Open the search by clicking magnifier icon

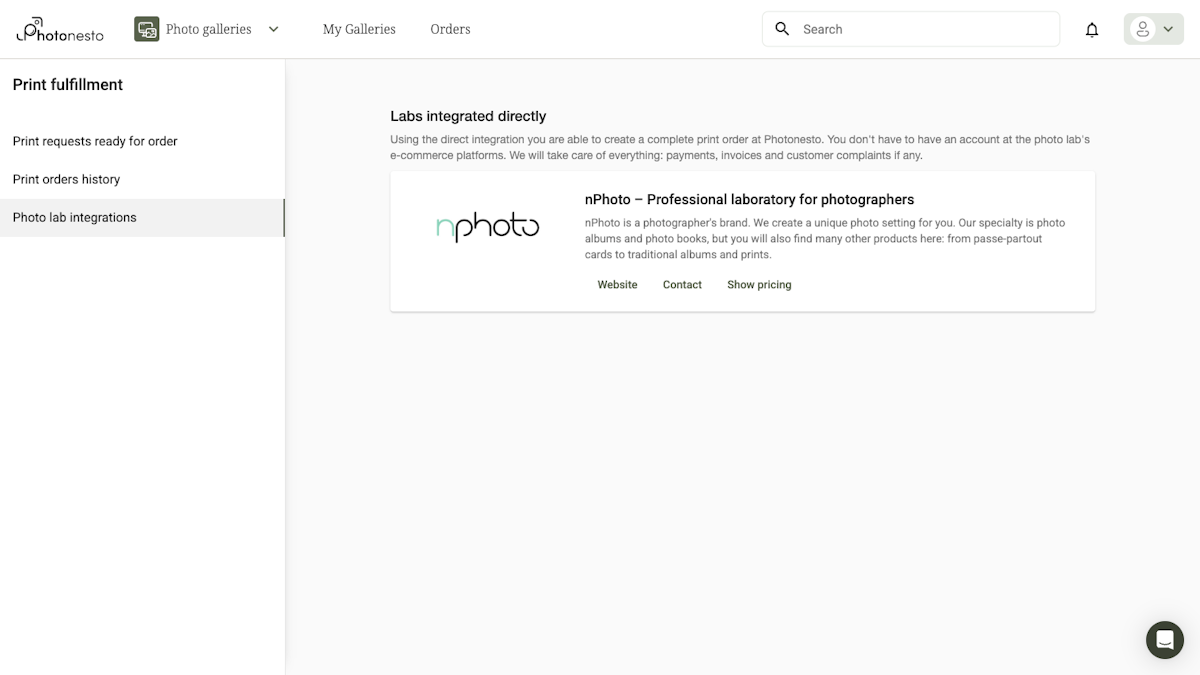pyautogui.click(x=782, y=29)
